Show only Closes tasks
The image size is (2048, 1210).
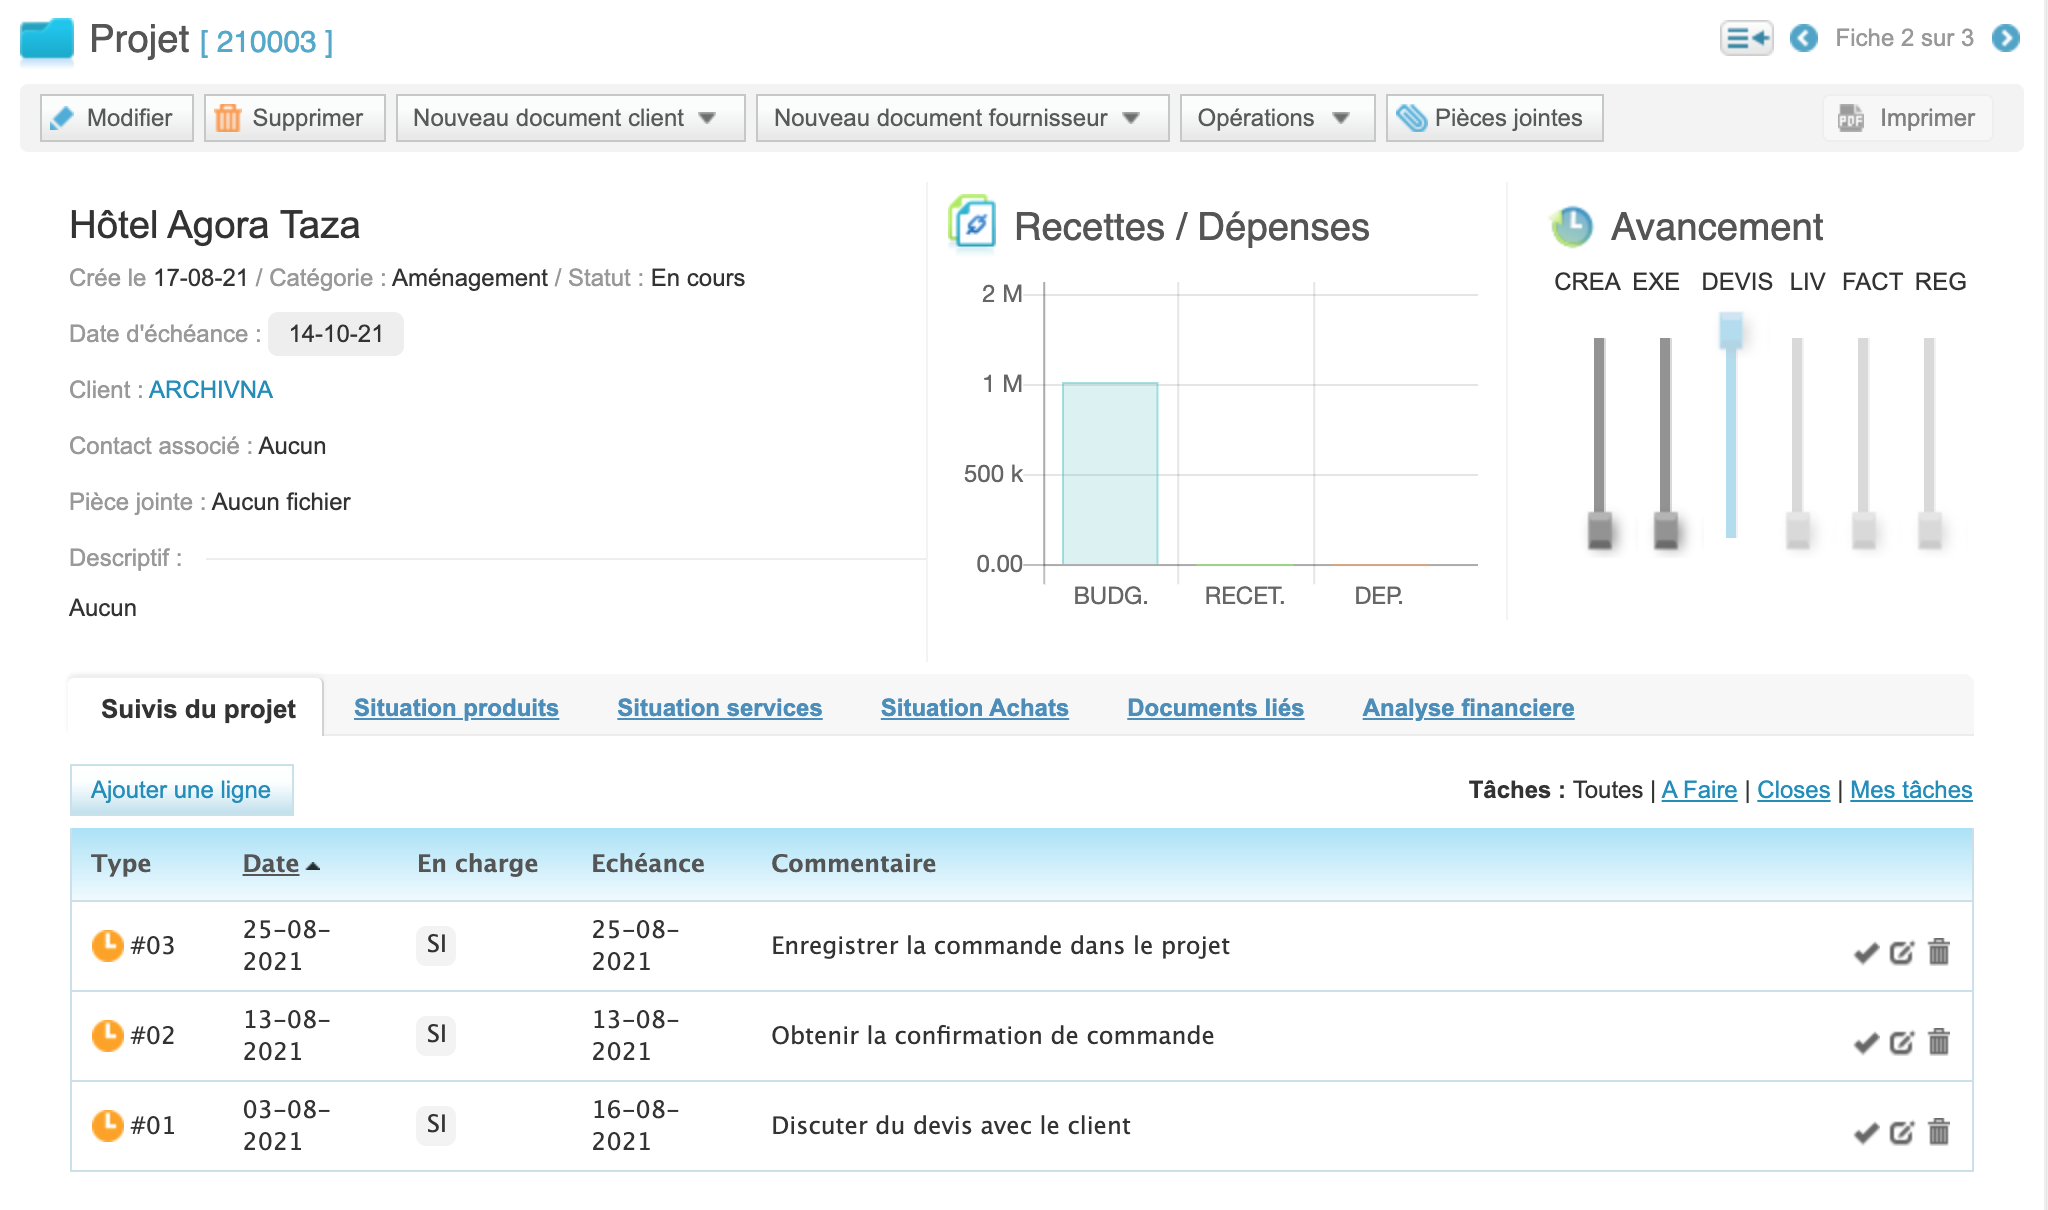click(x=1793, y=790)
